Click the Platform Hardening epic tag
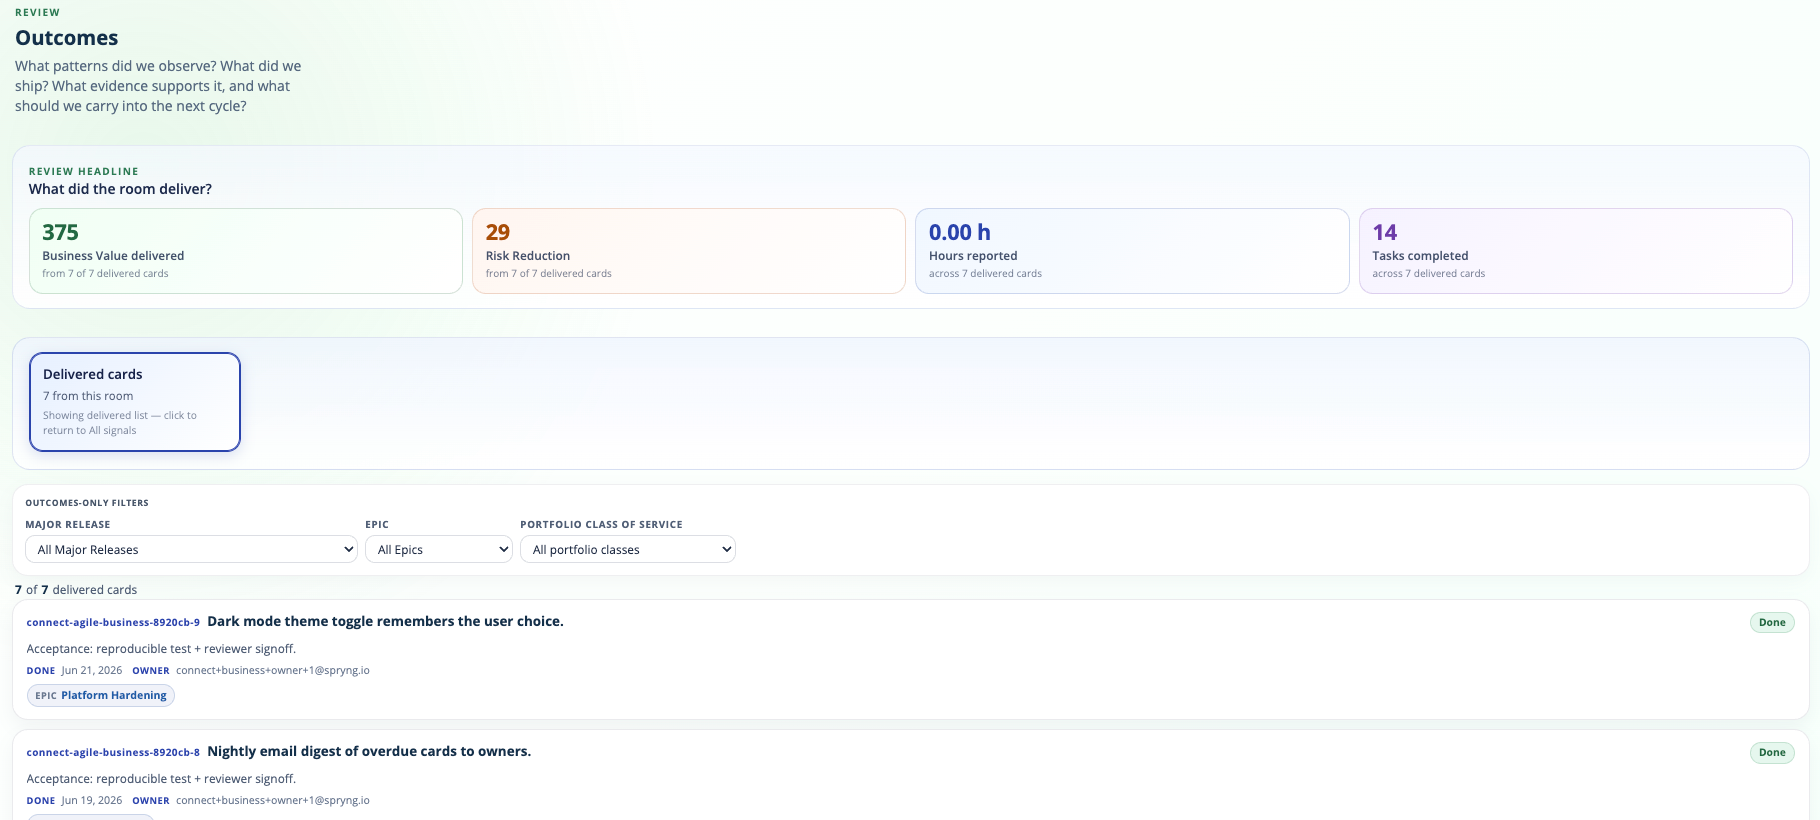 (x=101, y=695)
